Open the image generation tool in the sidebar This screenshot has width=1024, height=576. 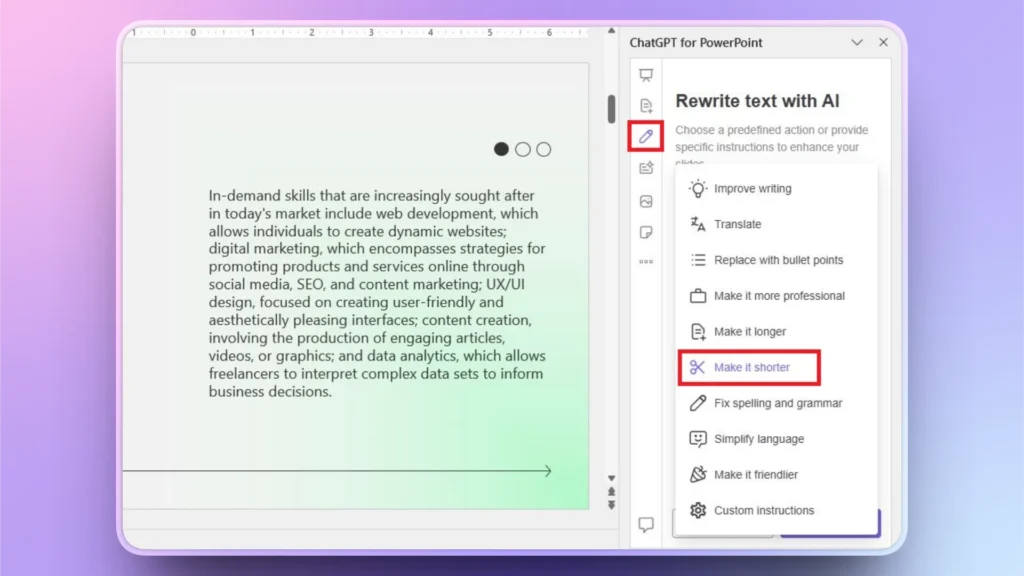click(x=646, y=200)
